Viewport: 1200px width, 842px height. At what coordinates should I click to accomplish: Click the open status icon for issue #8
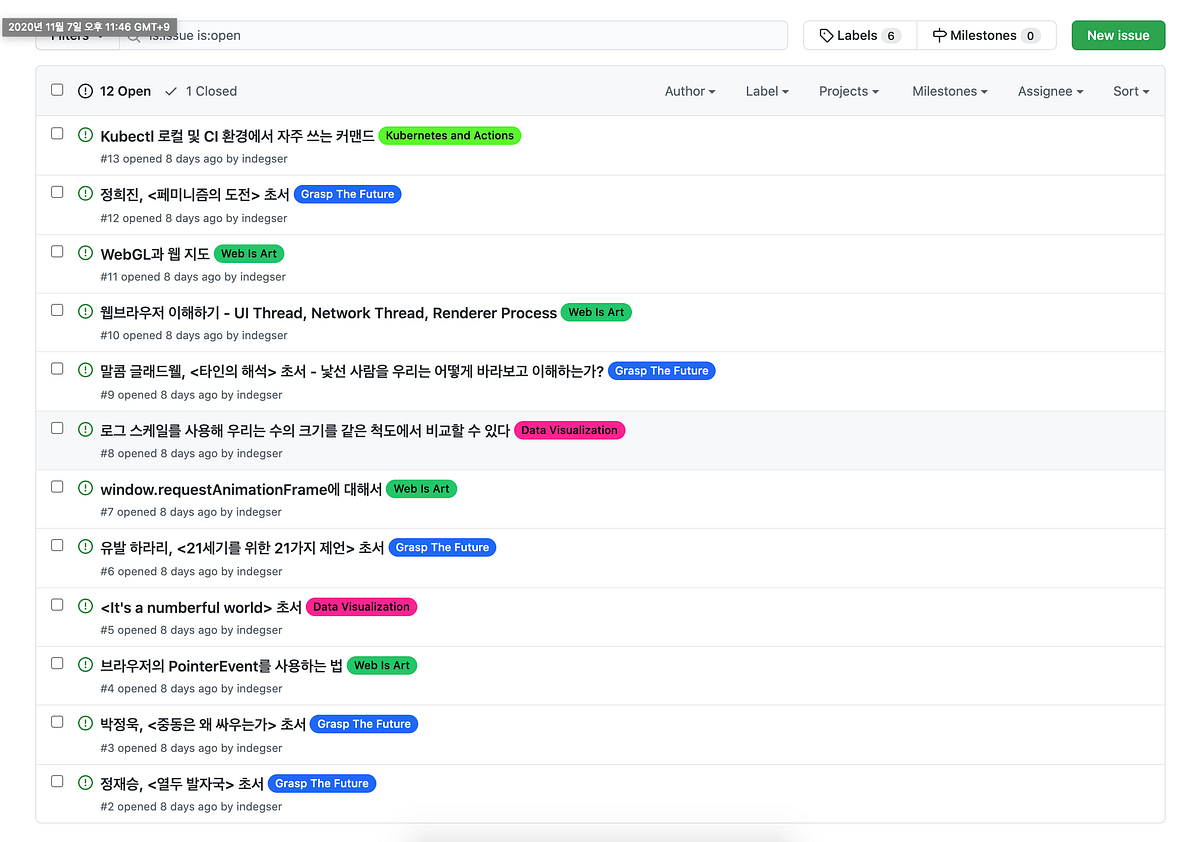pyautogui.click(x=85, y=429)
